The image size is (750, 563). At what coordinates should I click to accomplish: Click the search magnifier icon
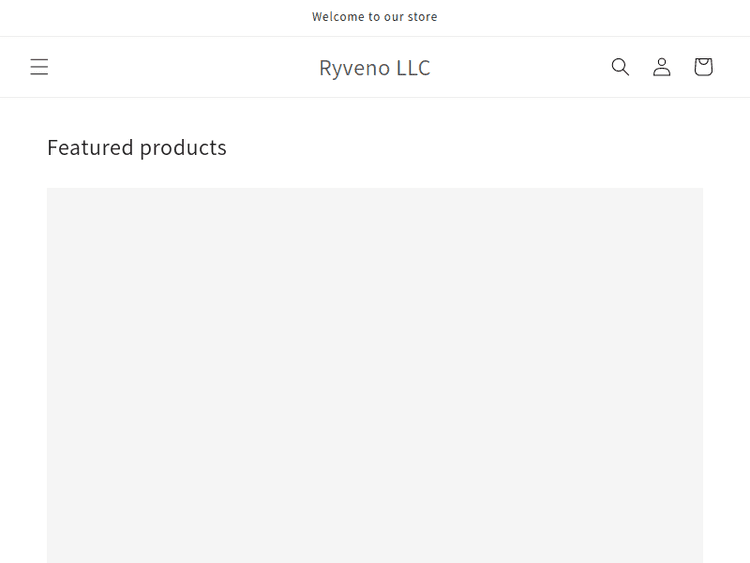pyautogui.click(x=620, y=67)
